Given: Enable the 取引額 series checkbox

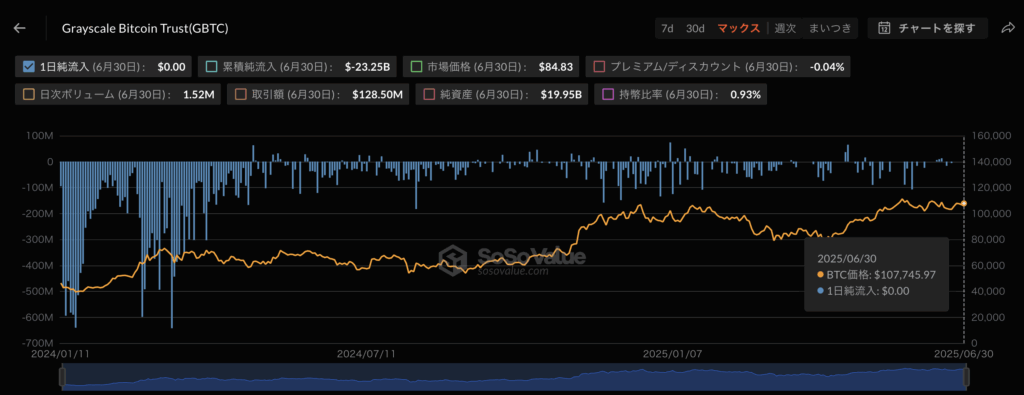Looking at the screenshot, I should point(240,95).
